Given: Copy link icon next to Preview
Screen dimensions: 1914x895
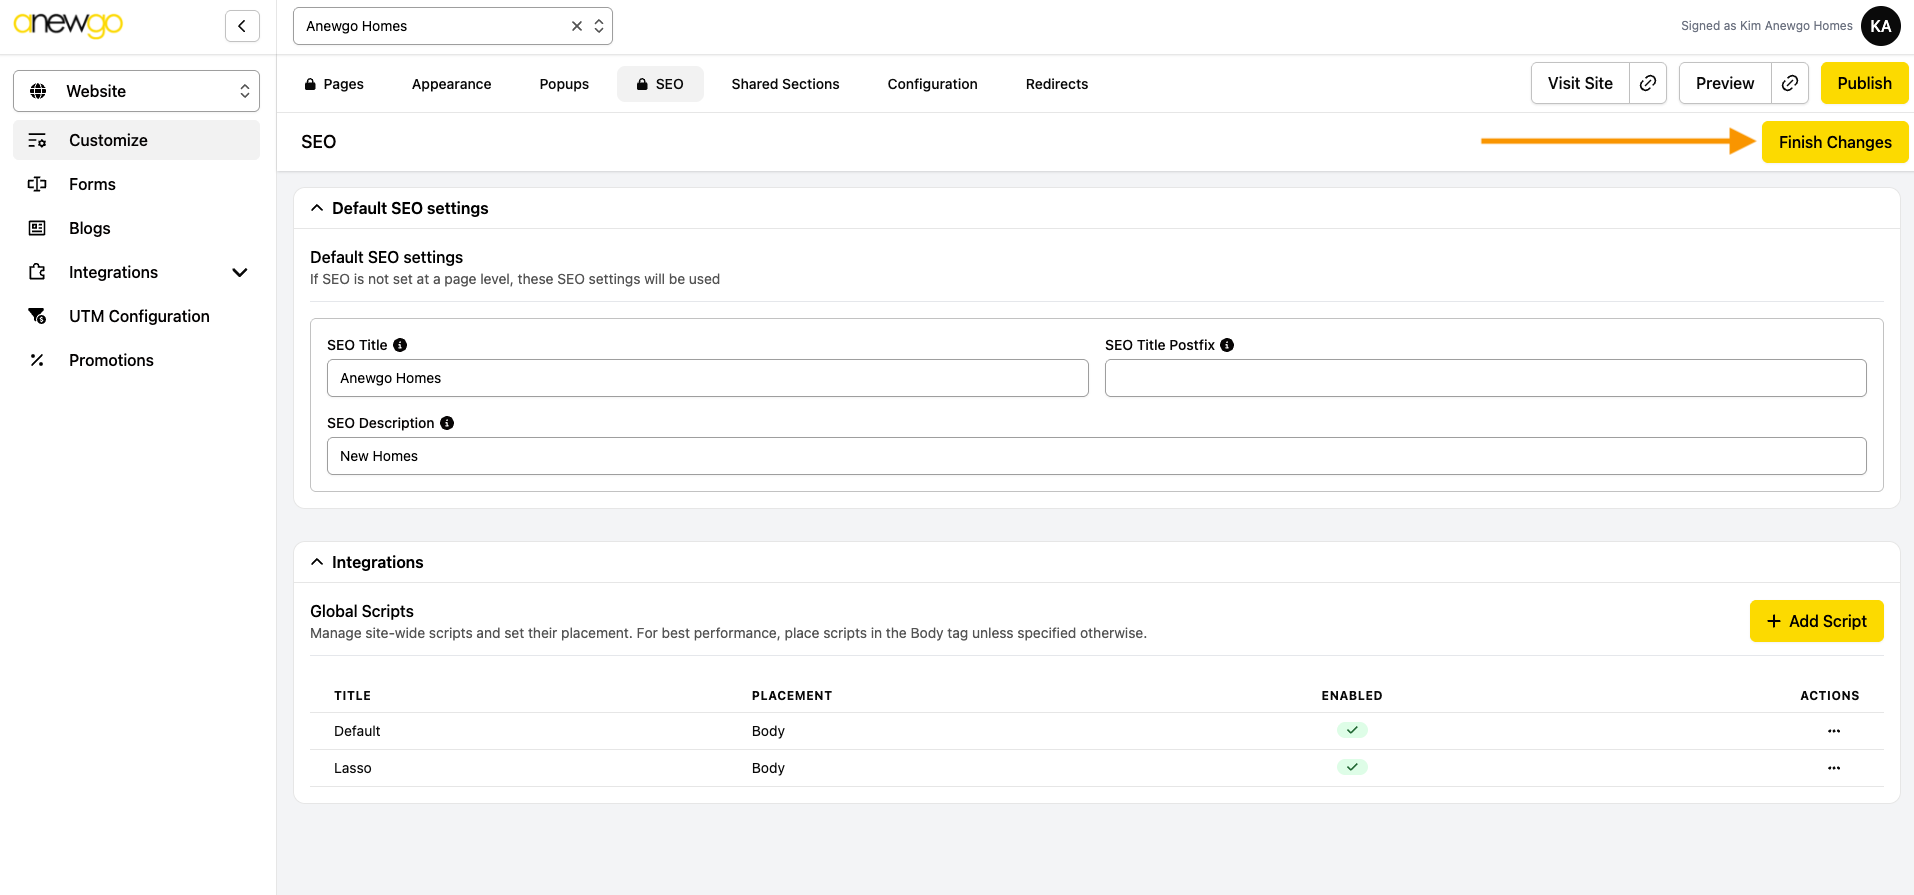Looking at the screenshot, I should tap(1789, 83).
